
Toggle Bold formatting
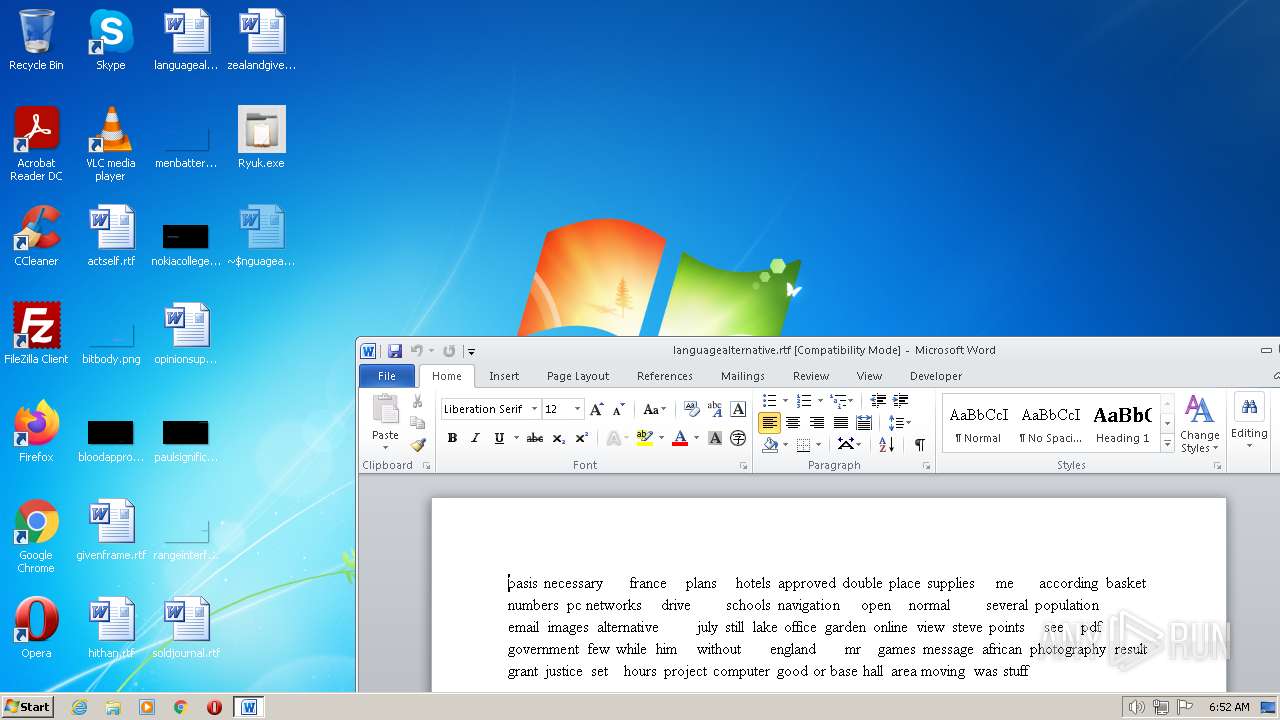[452, 438]
